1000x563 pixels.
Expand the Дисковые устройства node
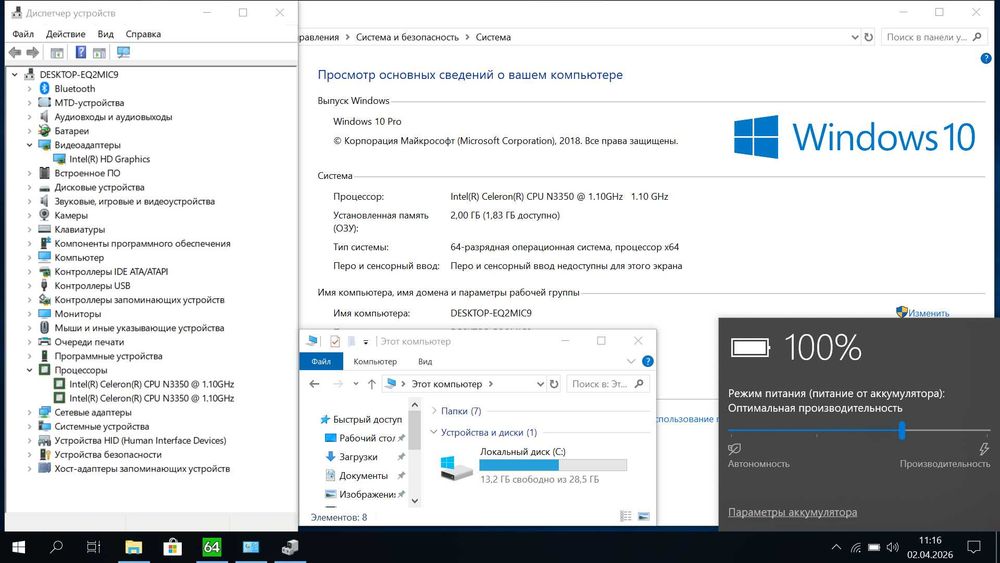(29, 187)
